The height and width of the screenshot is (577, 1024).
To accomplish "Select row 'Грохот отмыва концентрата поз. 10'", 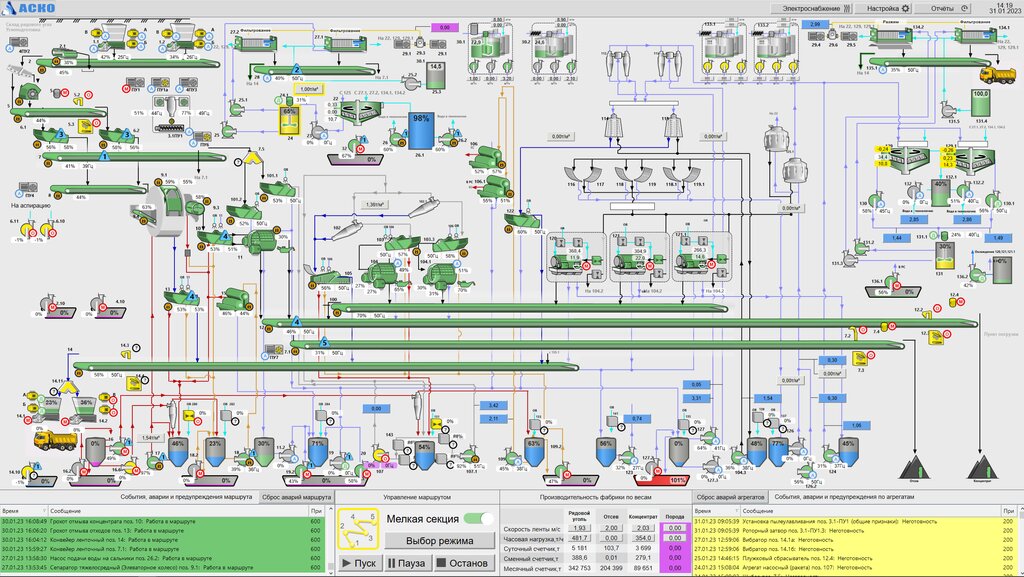I will [x=162, y=522].
